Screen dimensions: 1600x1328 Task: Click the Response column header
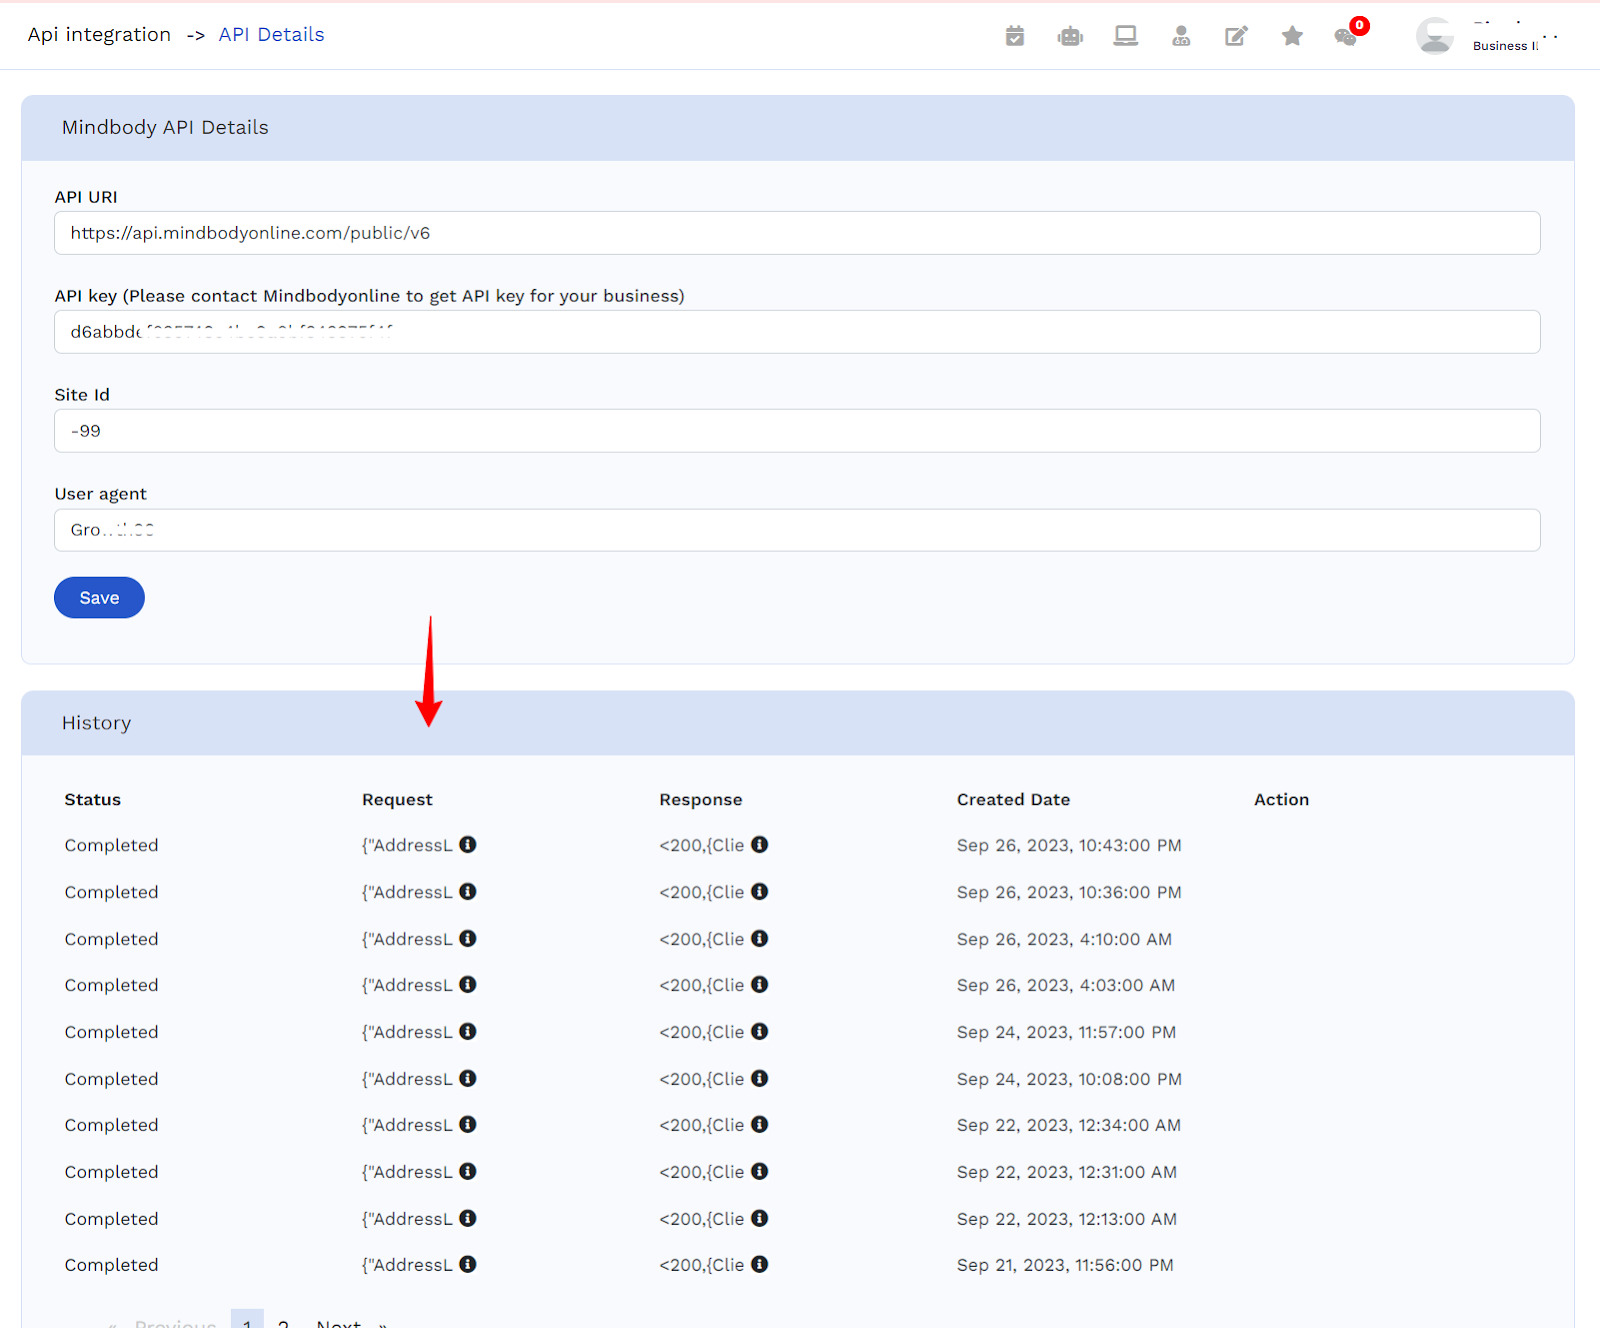701,800
